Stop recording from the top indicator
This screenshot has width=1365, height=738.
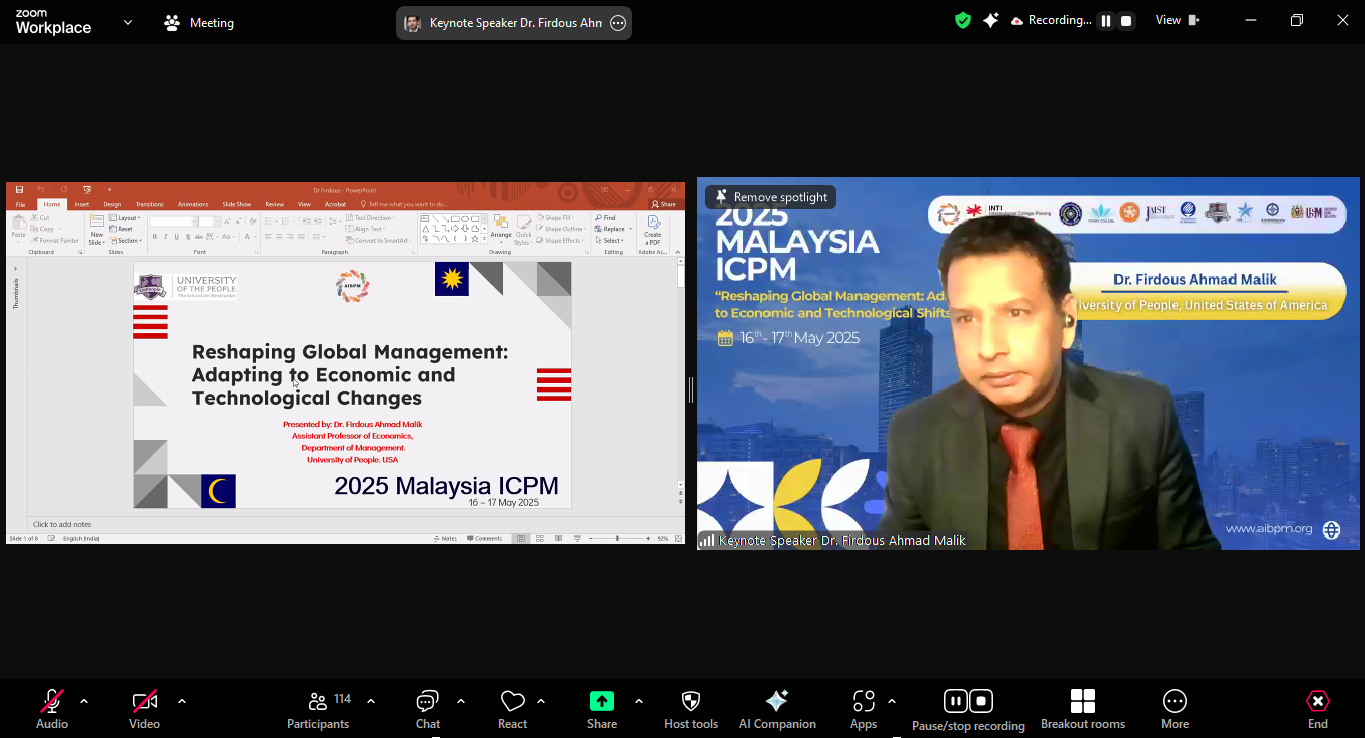point(1126,20)
